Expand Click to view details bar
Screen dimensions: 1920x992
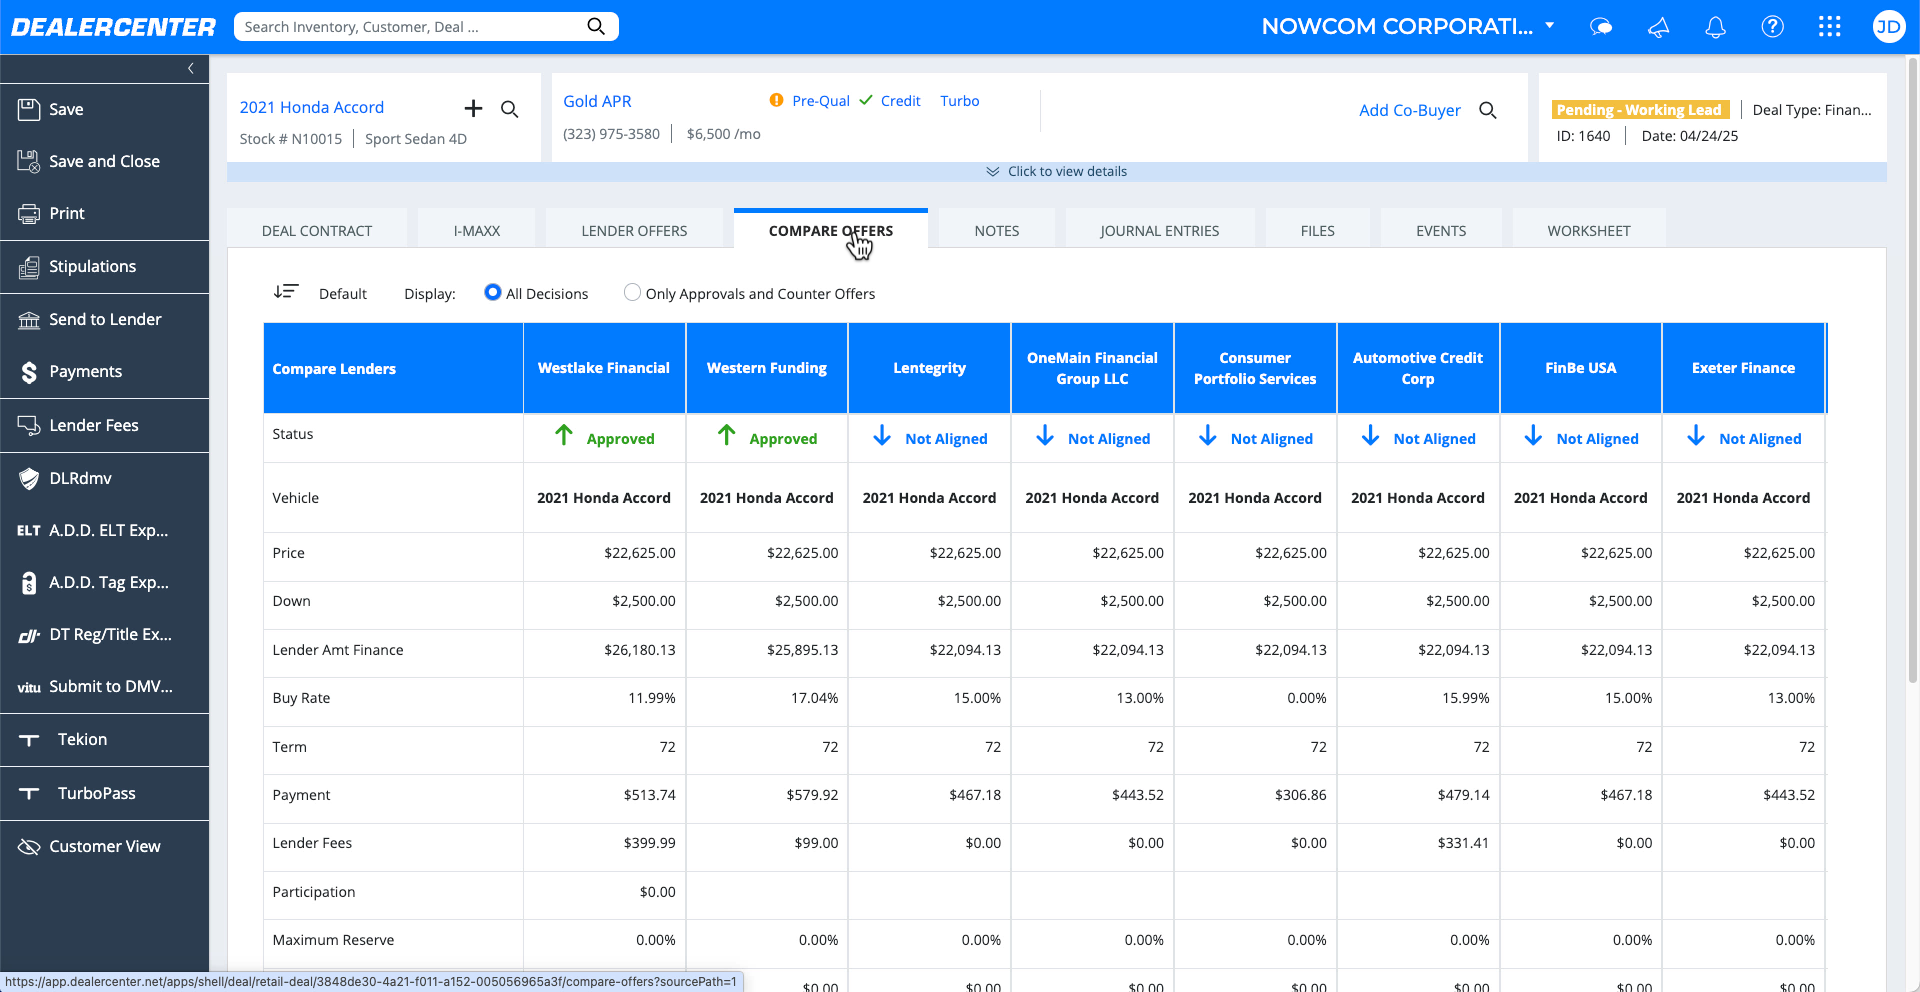[1056, 172]
